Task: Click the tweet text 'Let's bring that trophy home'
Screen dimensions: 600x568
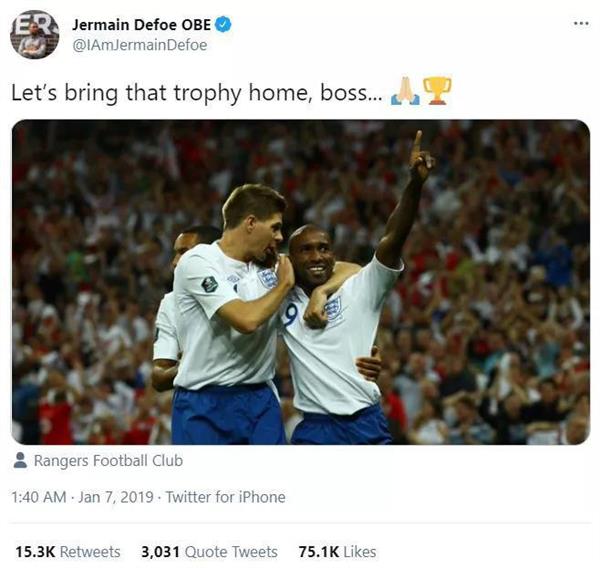Action: (160, 93)
